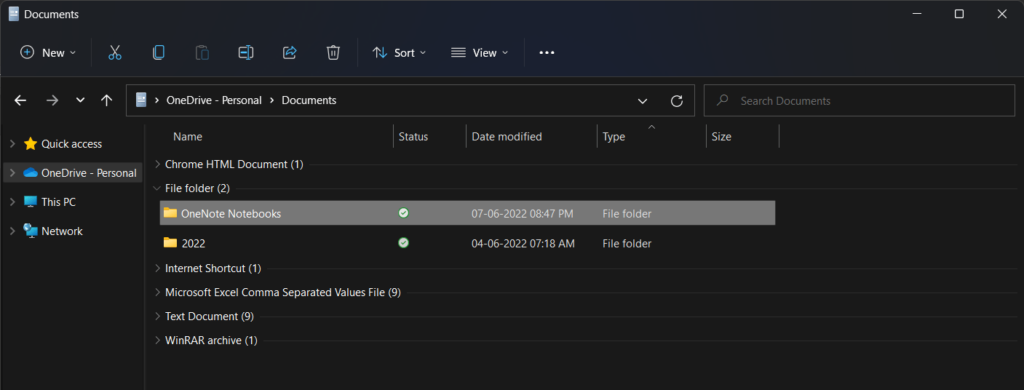Click the Share icon in toolbar
The image size is (1024, 390).
click(289, 53)
